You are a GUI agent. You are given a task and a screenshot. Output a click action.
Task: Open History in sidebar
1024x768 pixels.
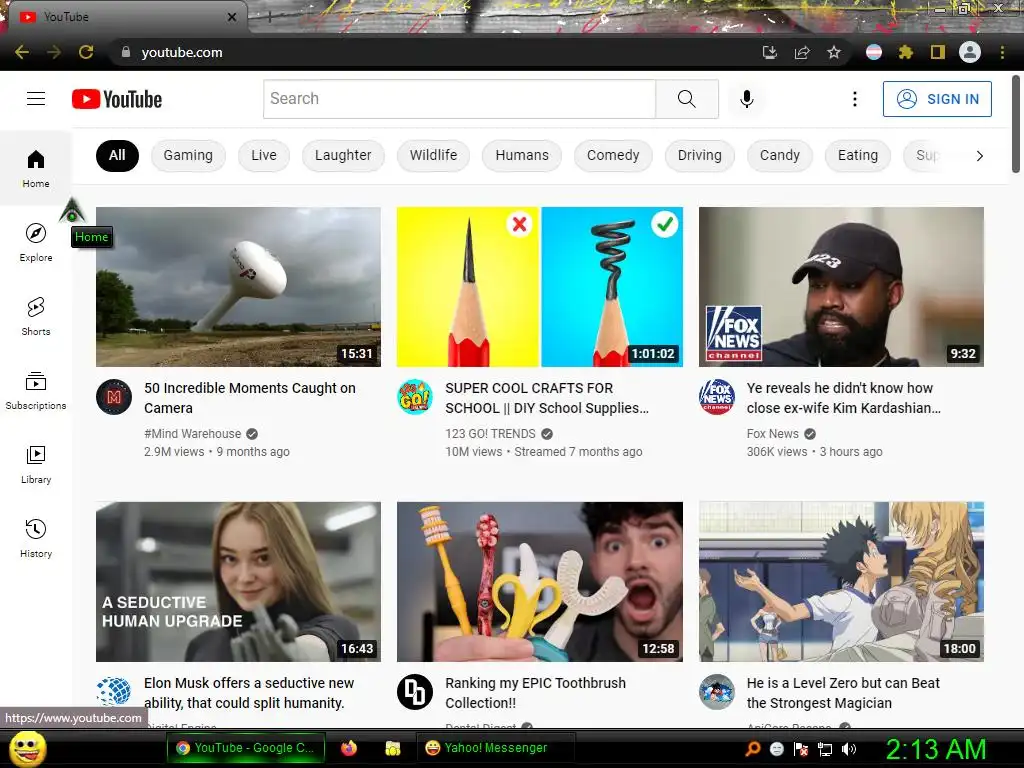(x=36, y=537)
